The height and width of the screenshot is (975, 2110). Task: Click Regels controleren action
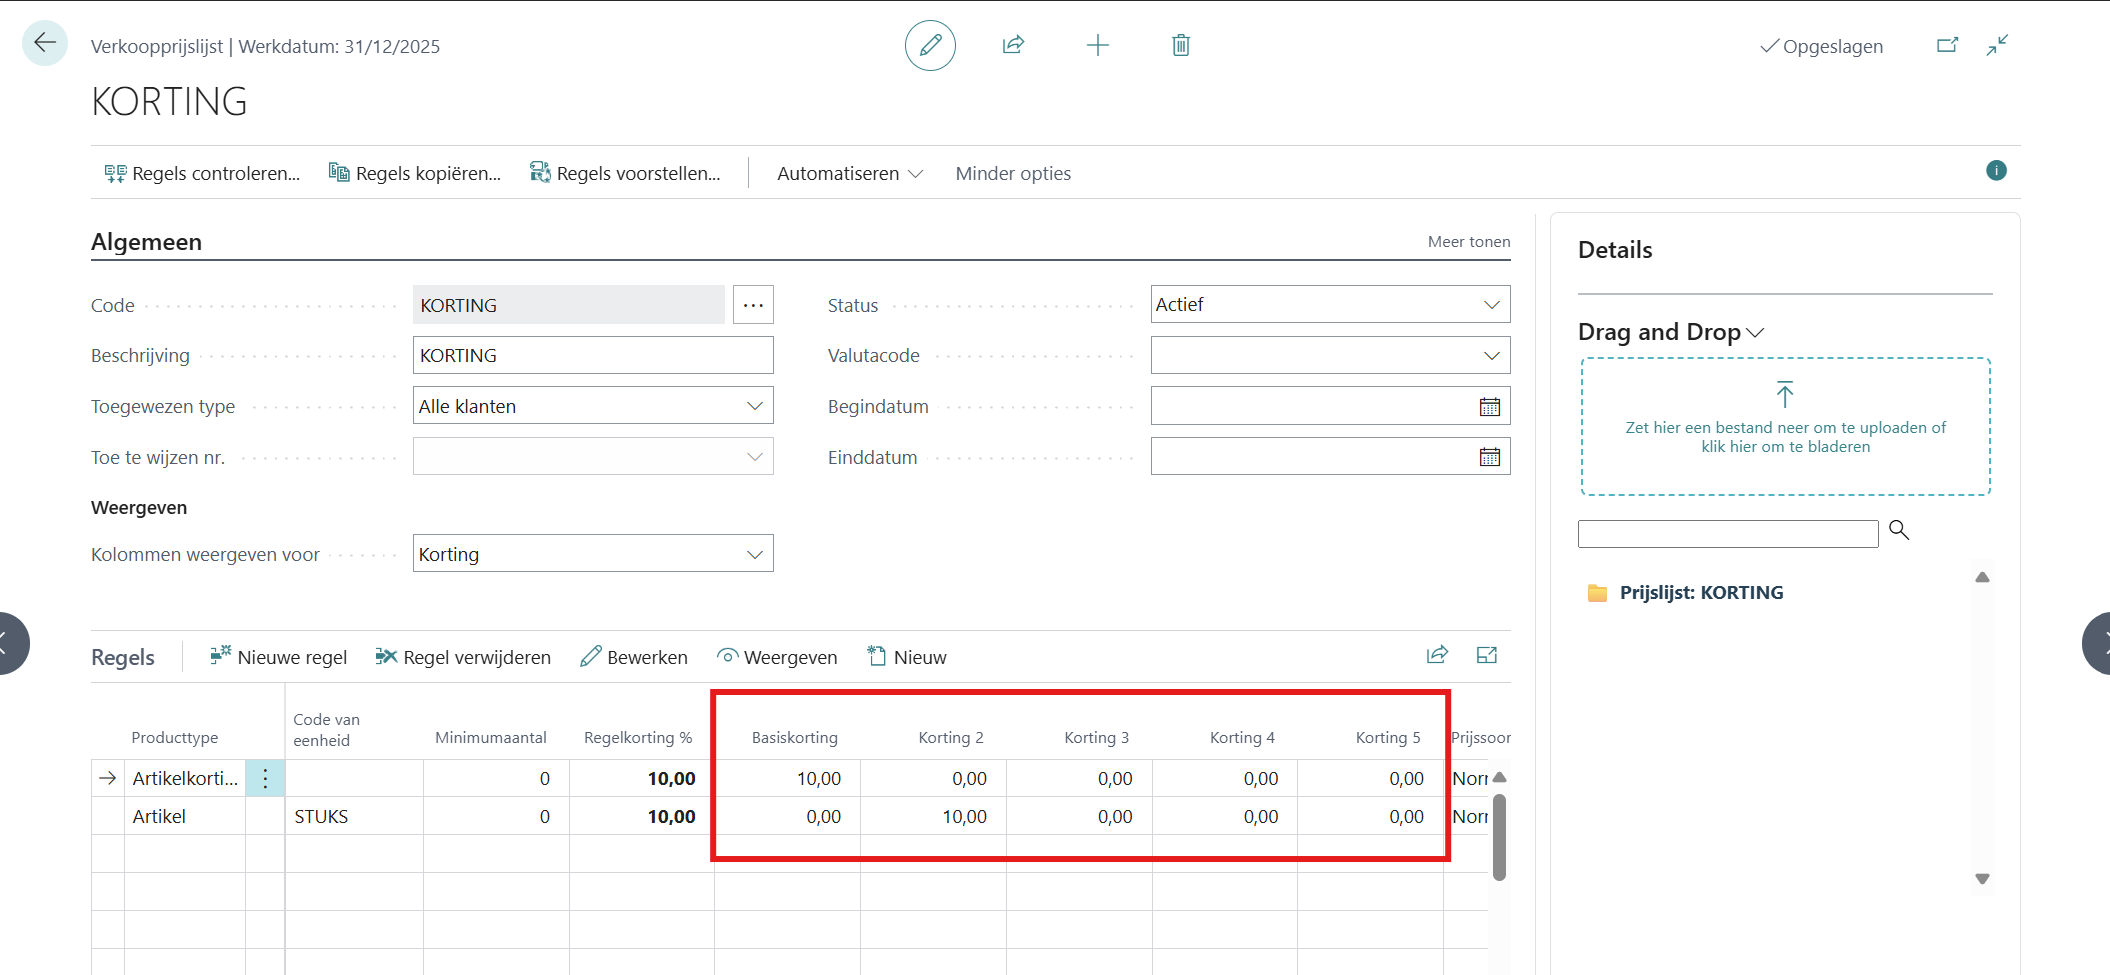[x=202, y=174]
